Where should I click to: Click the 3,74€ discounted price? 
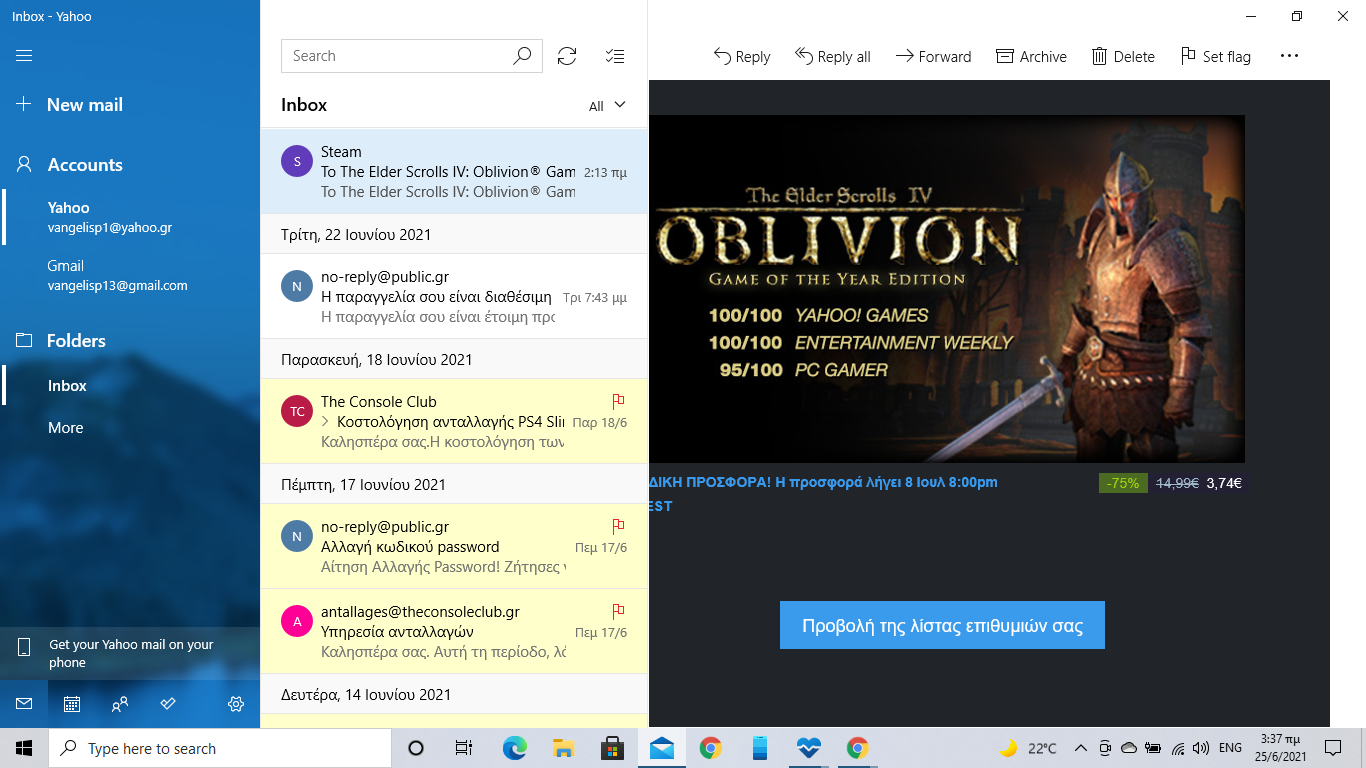point(1224,483)
